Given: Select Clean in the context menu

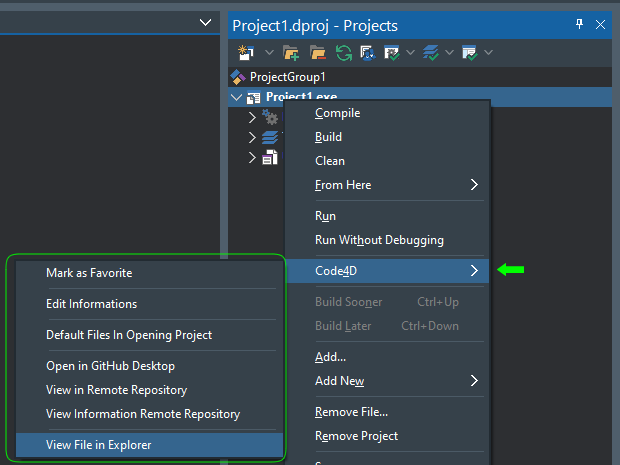Looking at the screenshot, I should click(388, 161).
